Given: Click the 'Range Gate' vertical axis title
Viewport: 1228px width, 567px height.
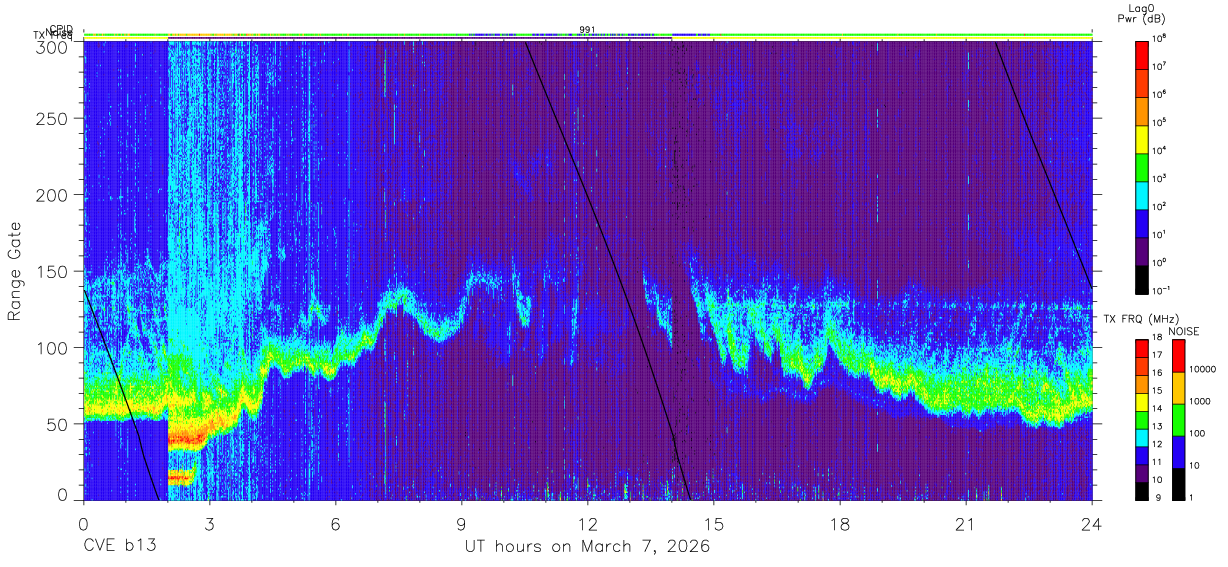Looking at the screenshot, I should click(15, 272).
